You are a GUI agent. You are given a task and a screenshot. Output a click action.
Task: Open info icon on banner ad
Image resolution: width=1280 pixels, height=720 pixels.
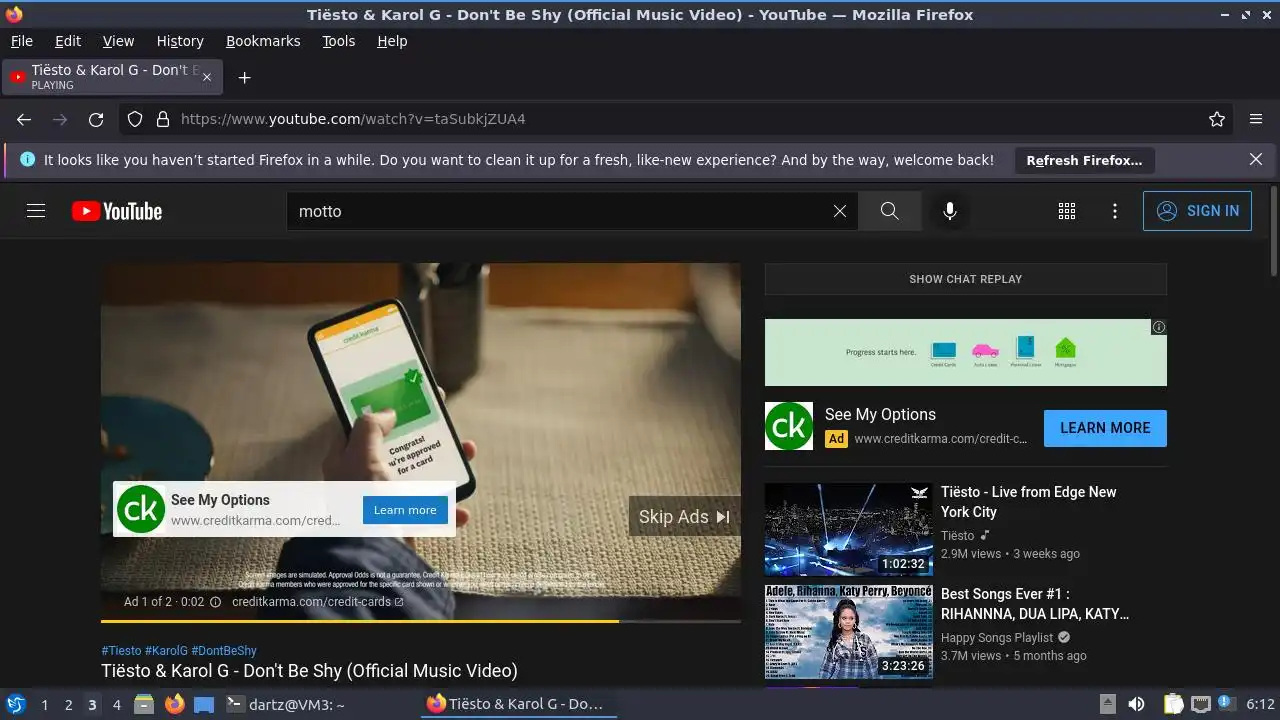click(x=1159, y=327)
